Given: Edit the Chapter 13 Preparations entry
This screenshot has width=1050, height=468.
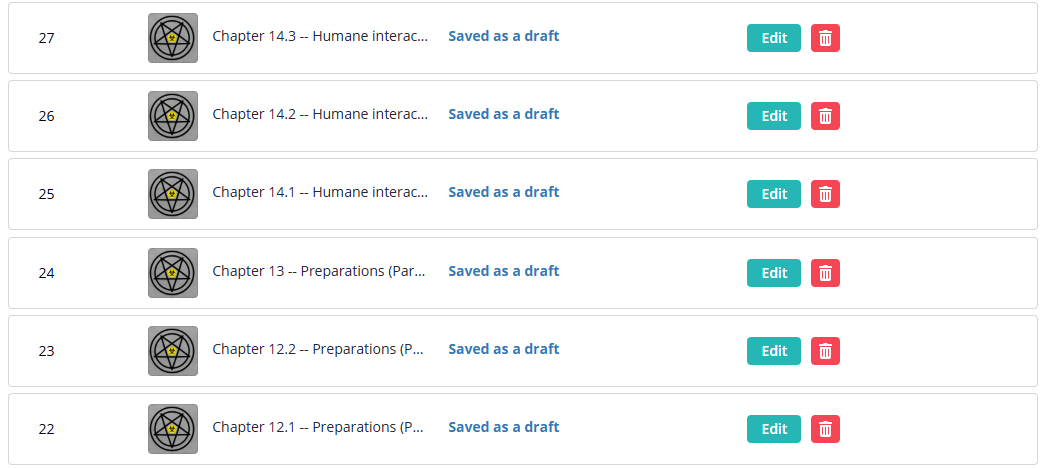Looking at the screenshot, I should click(x=773, y=273).
